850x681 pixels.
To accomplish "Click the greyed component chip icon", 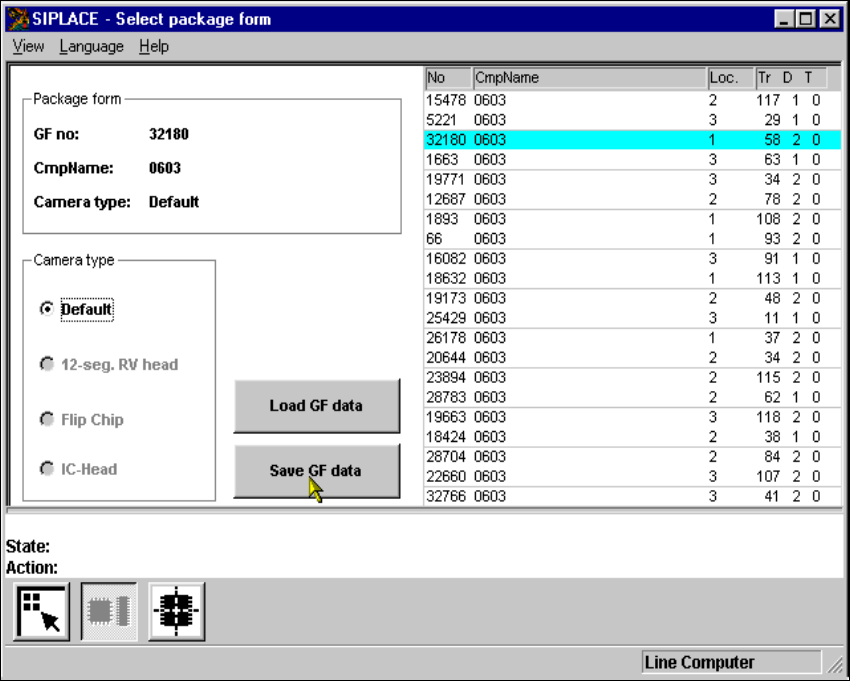I will (x=109, y=612).
